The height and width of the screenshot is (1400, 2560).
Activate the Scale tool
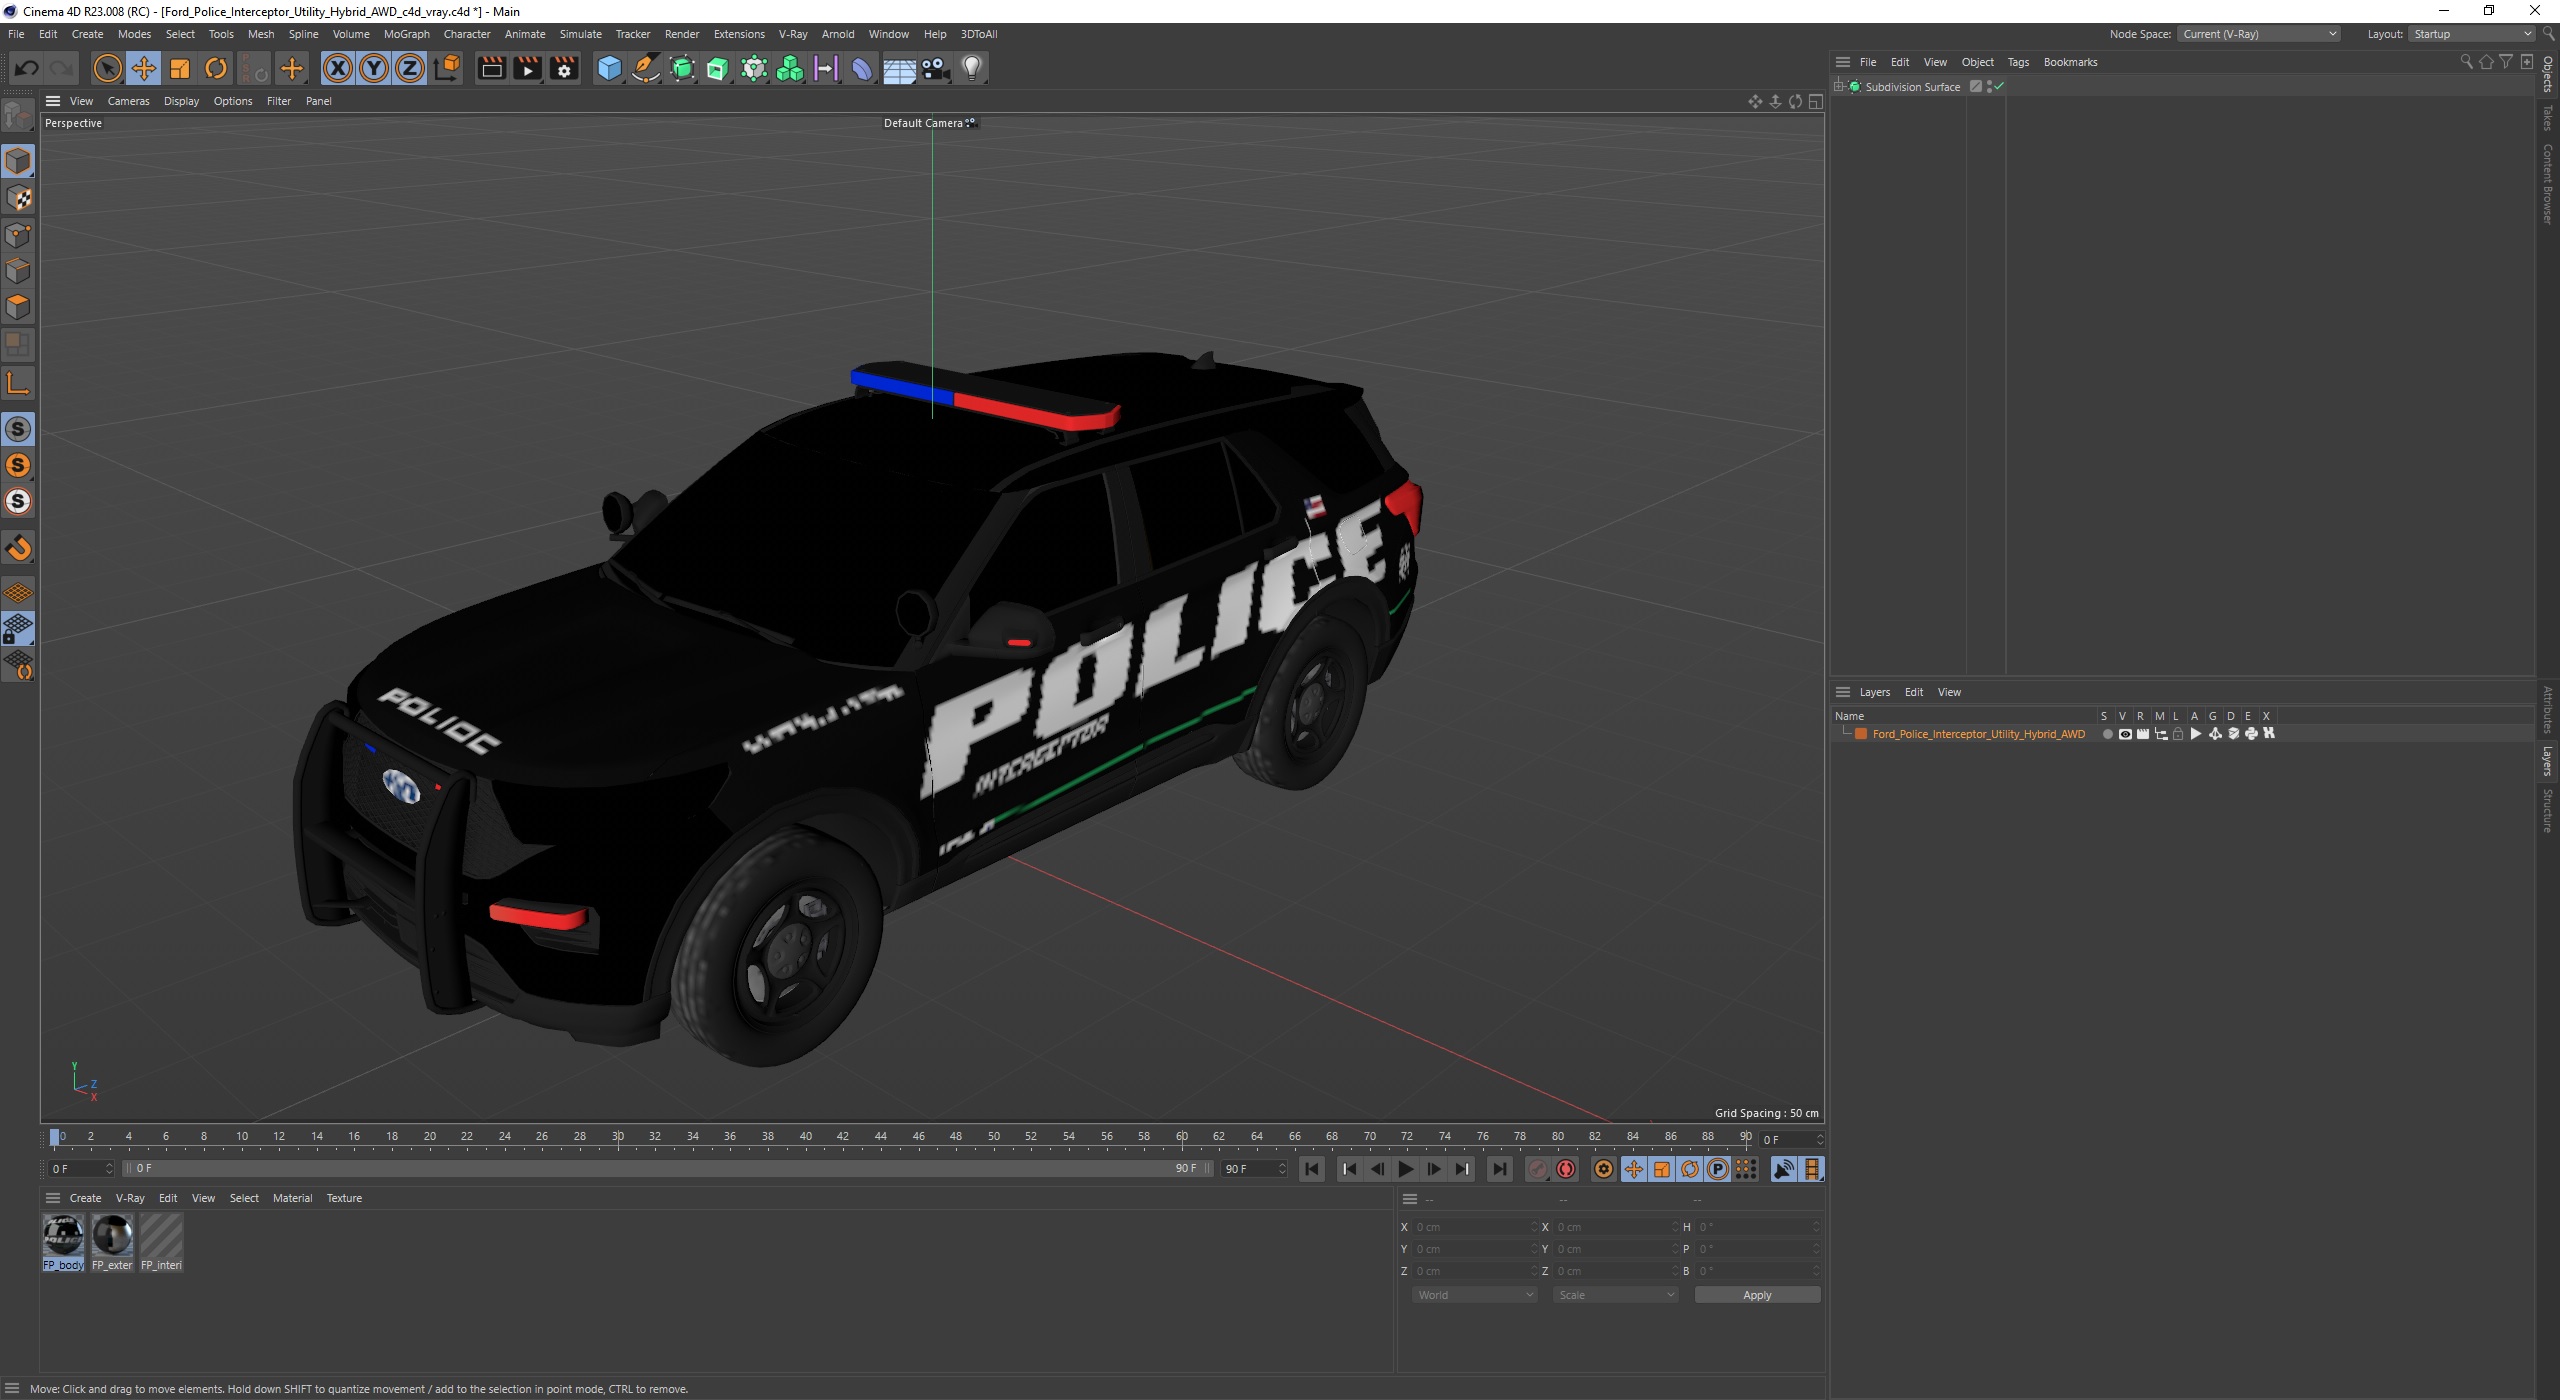[180, 68]
